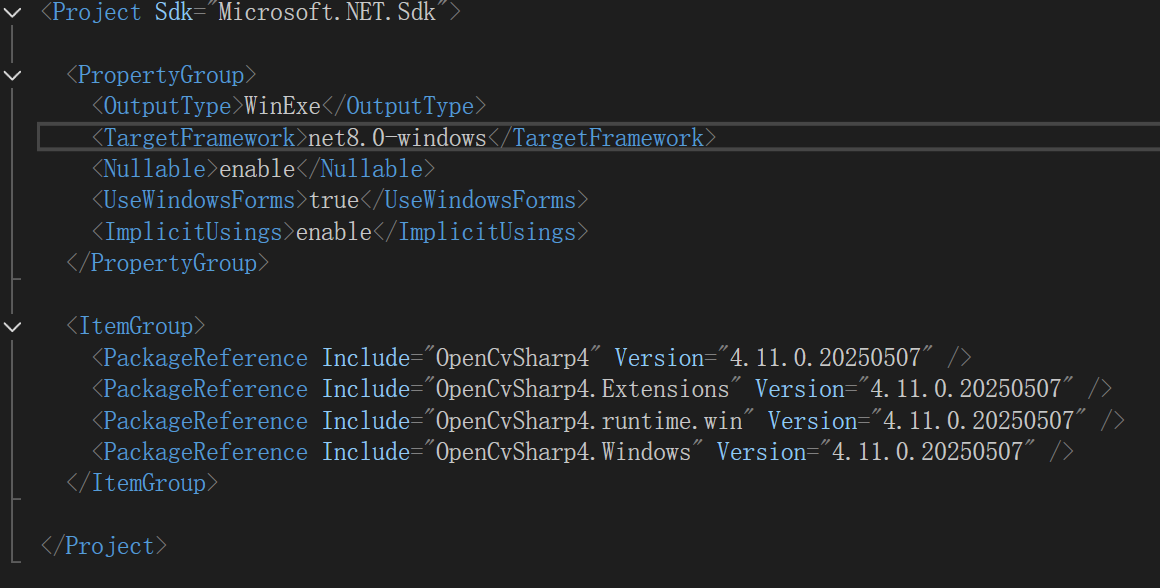
Task: Click the OpenCvSharp4.Extensions Include value
Action: point(582,389)
